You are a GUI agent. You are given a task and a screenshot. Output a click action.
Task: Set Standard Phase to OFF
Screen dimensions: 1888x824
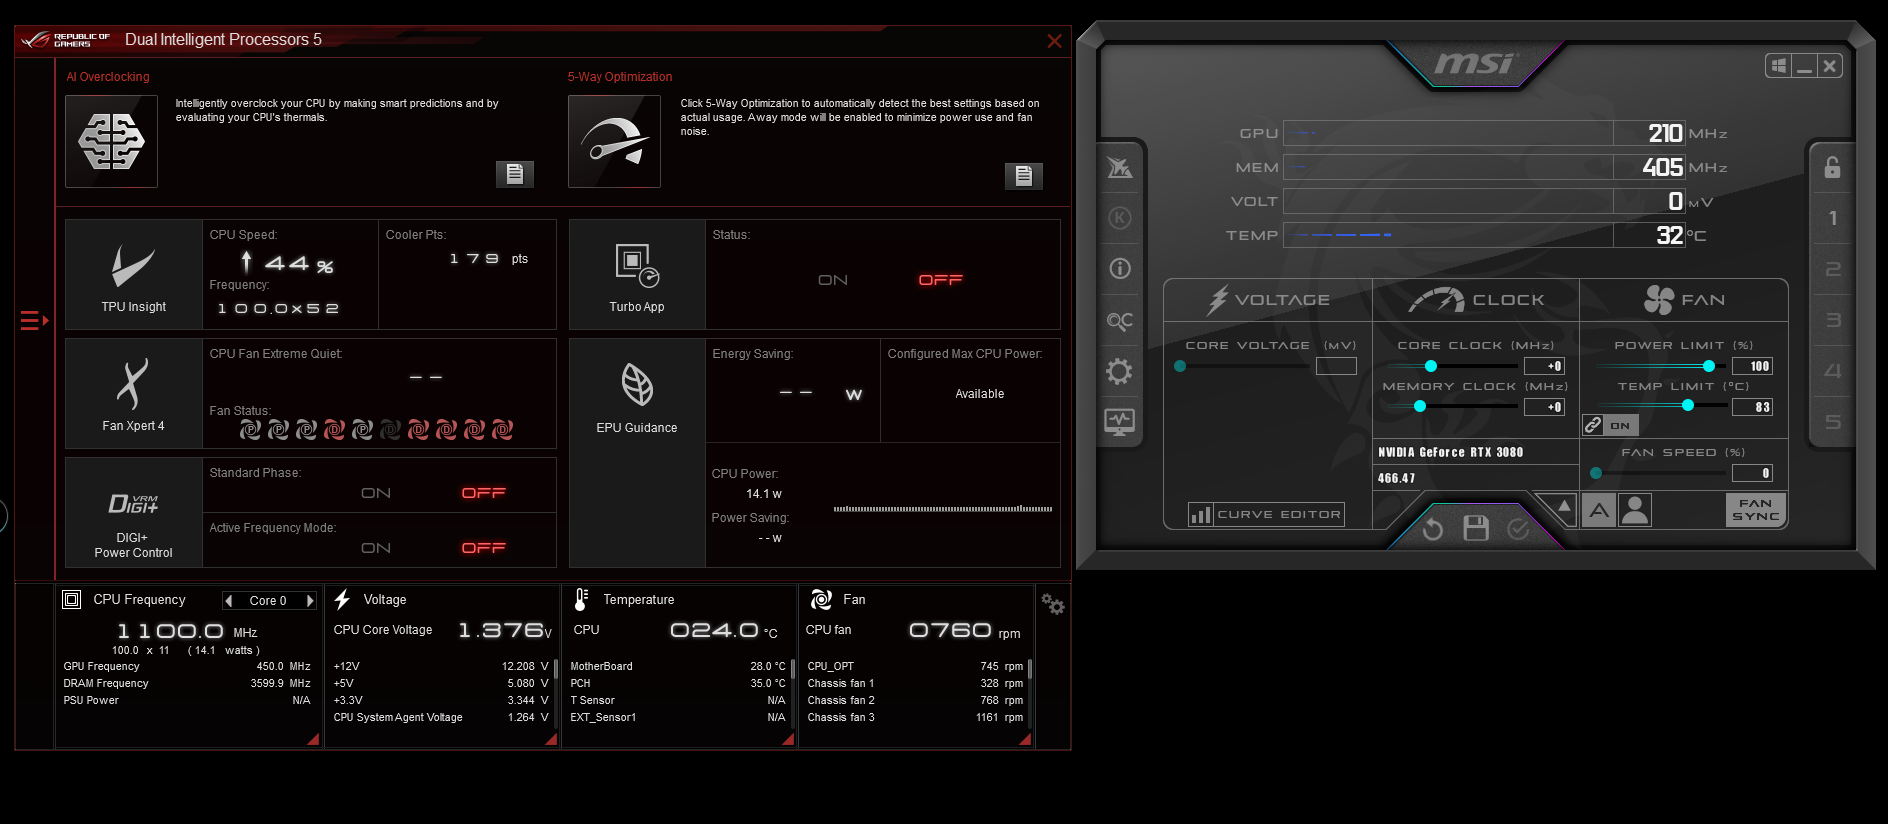click(x=484, y=493)
